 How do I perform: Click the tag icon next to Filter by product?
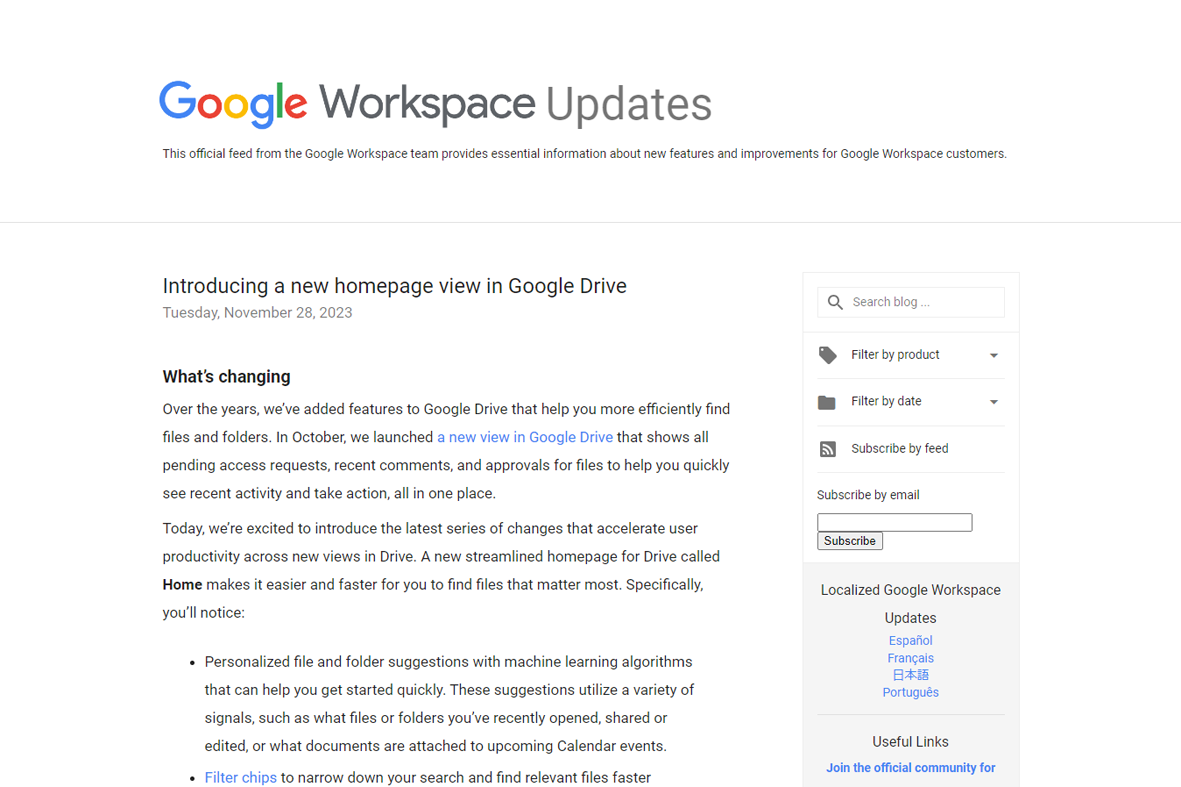click(828, 355)
